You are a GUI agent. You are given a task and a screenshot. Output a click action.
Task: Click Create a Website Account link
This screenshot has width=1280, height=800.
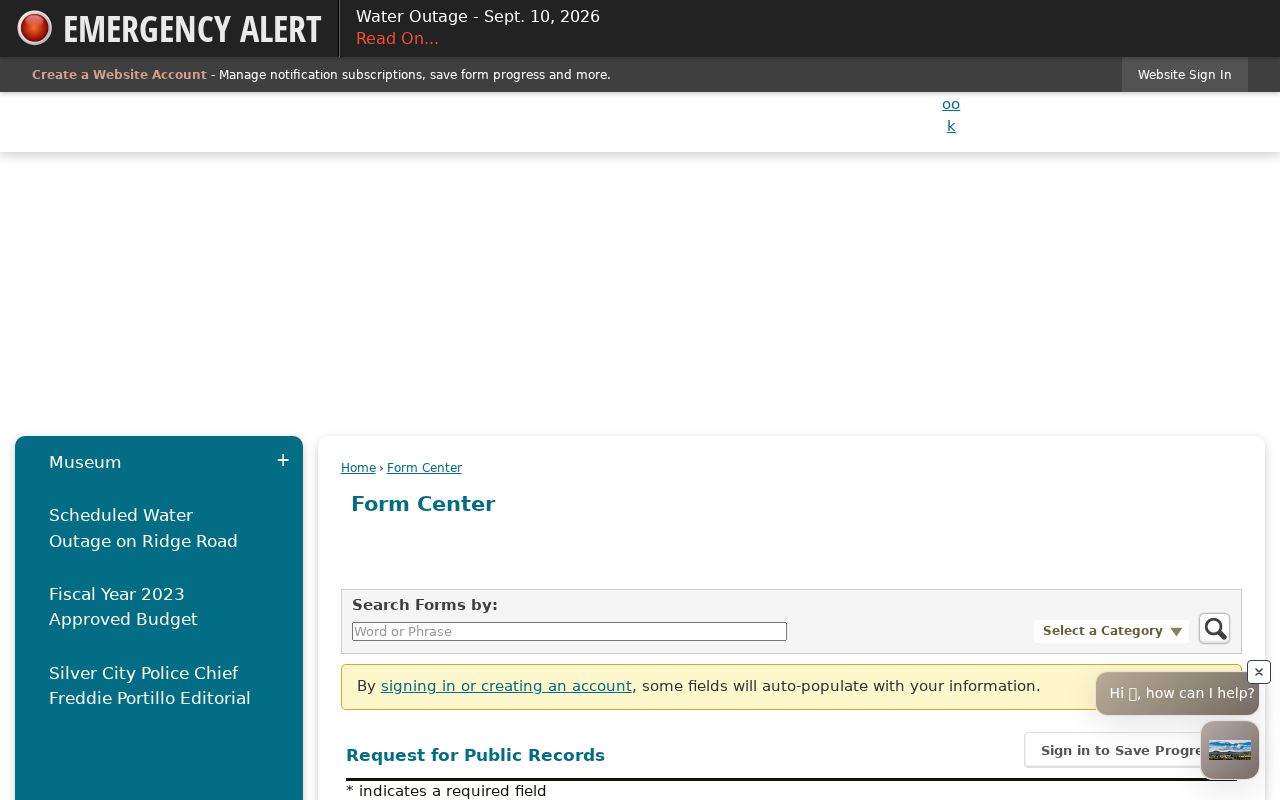click(x=119, y=75)
